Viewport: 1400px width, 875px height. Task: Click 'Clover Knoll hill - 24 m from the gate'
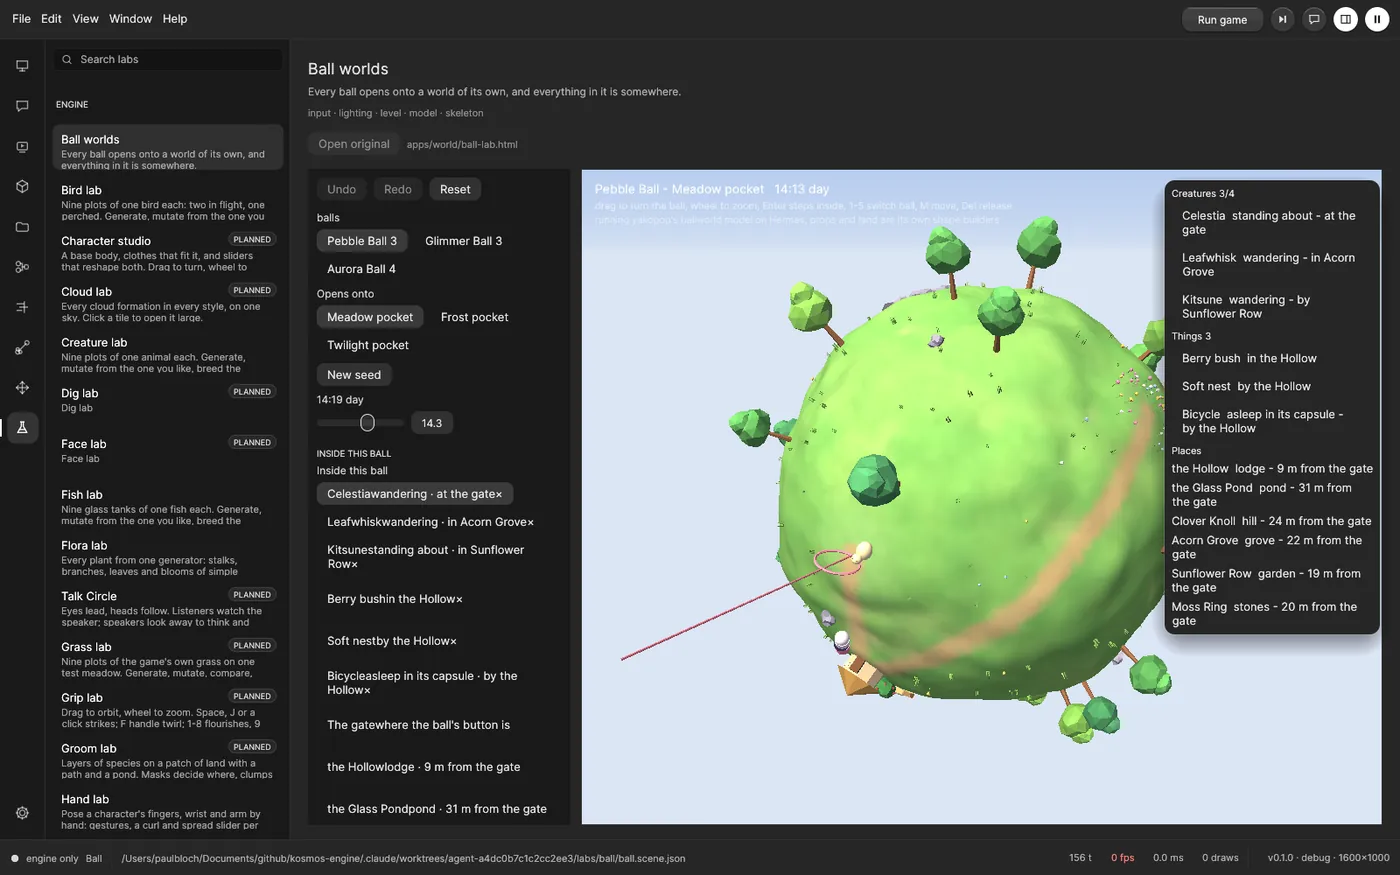pyautogui.click(x=1271, y=521)
